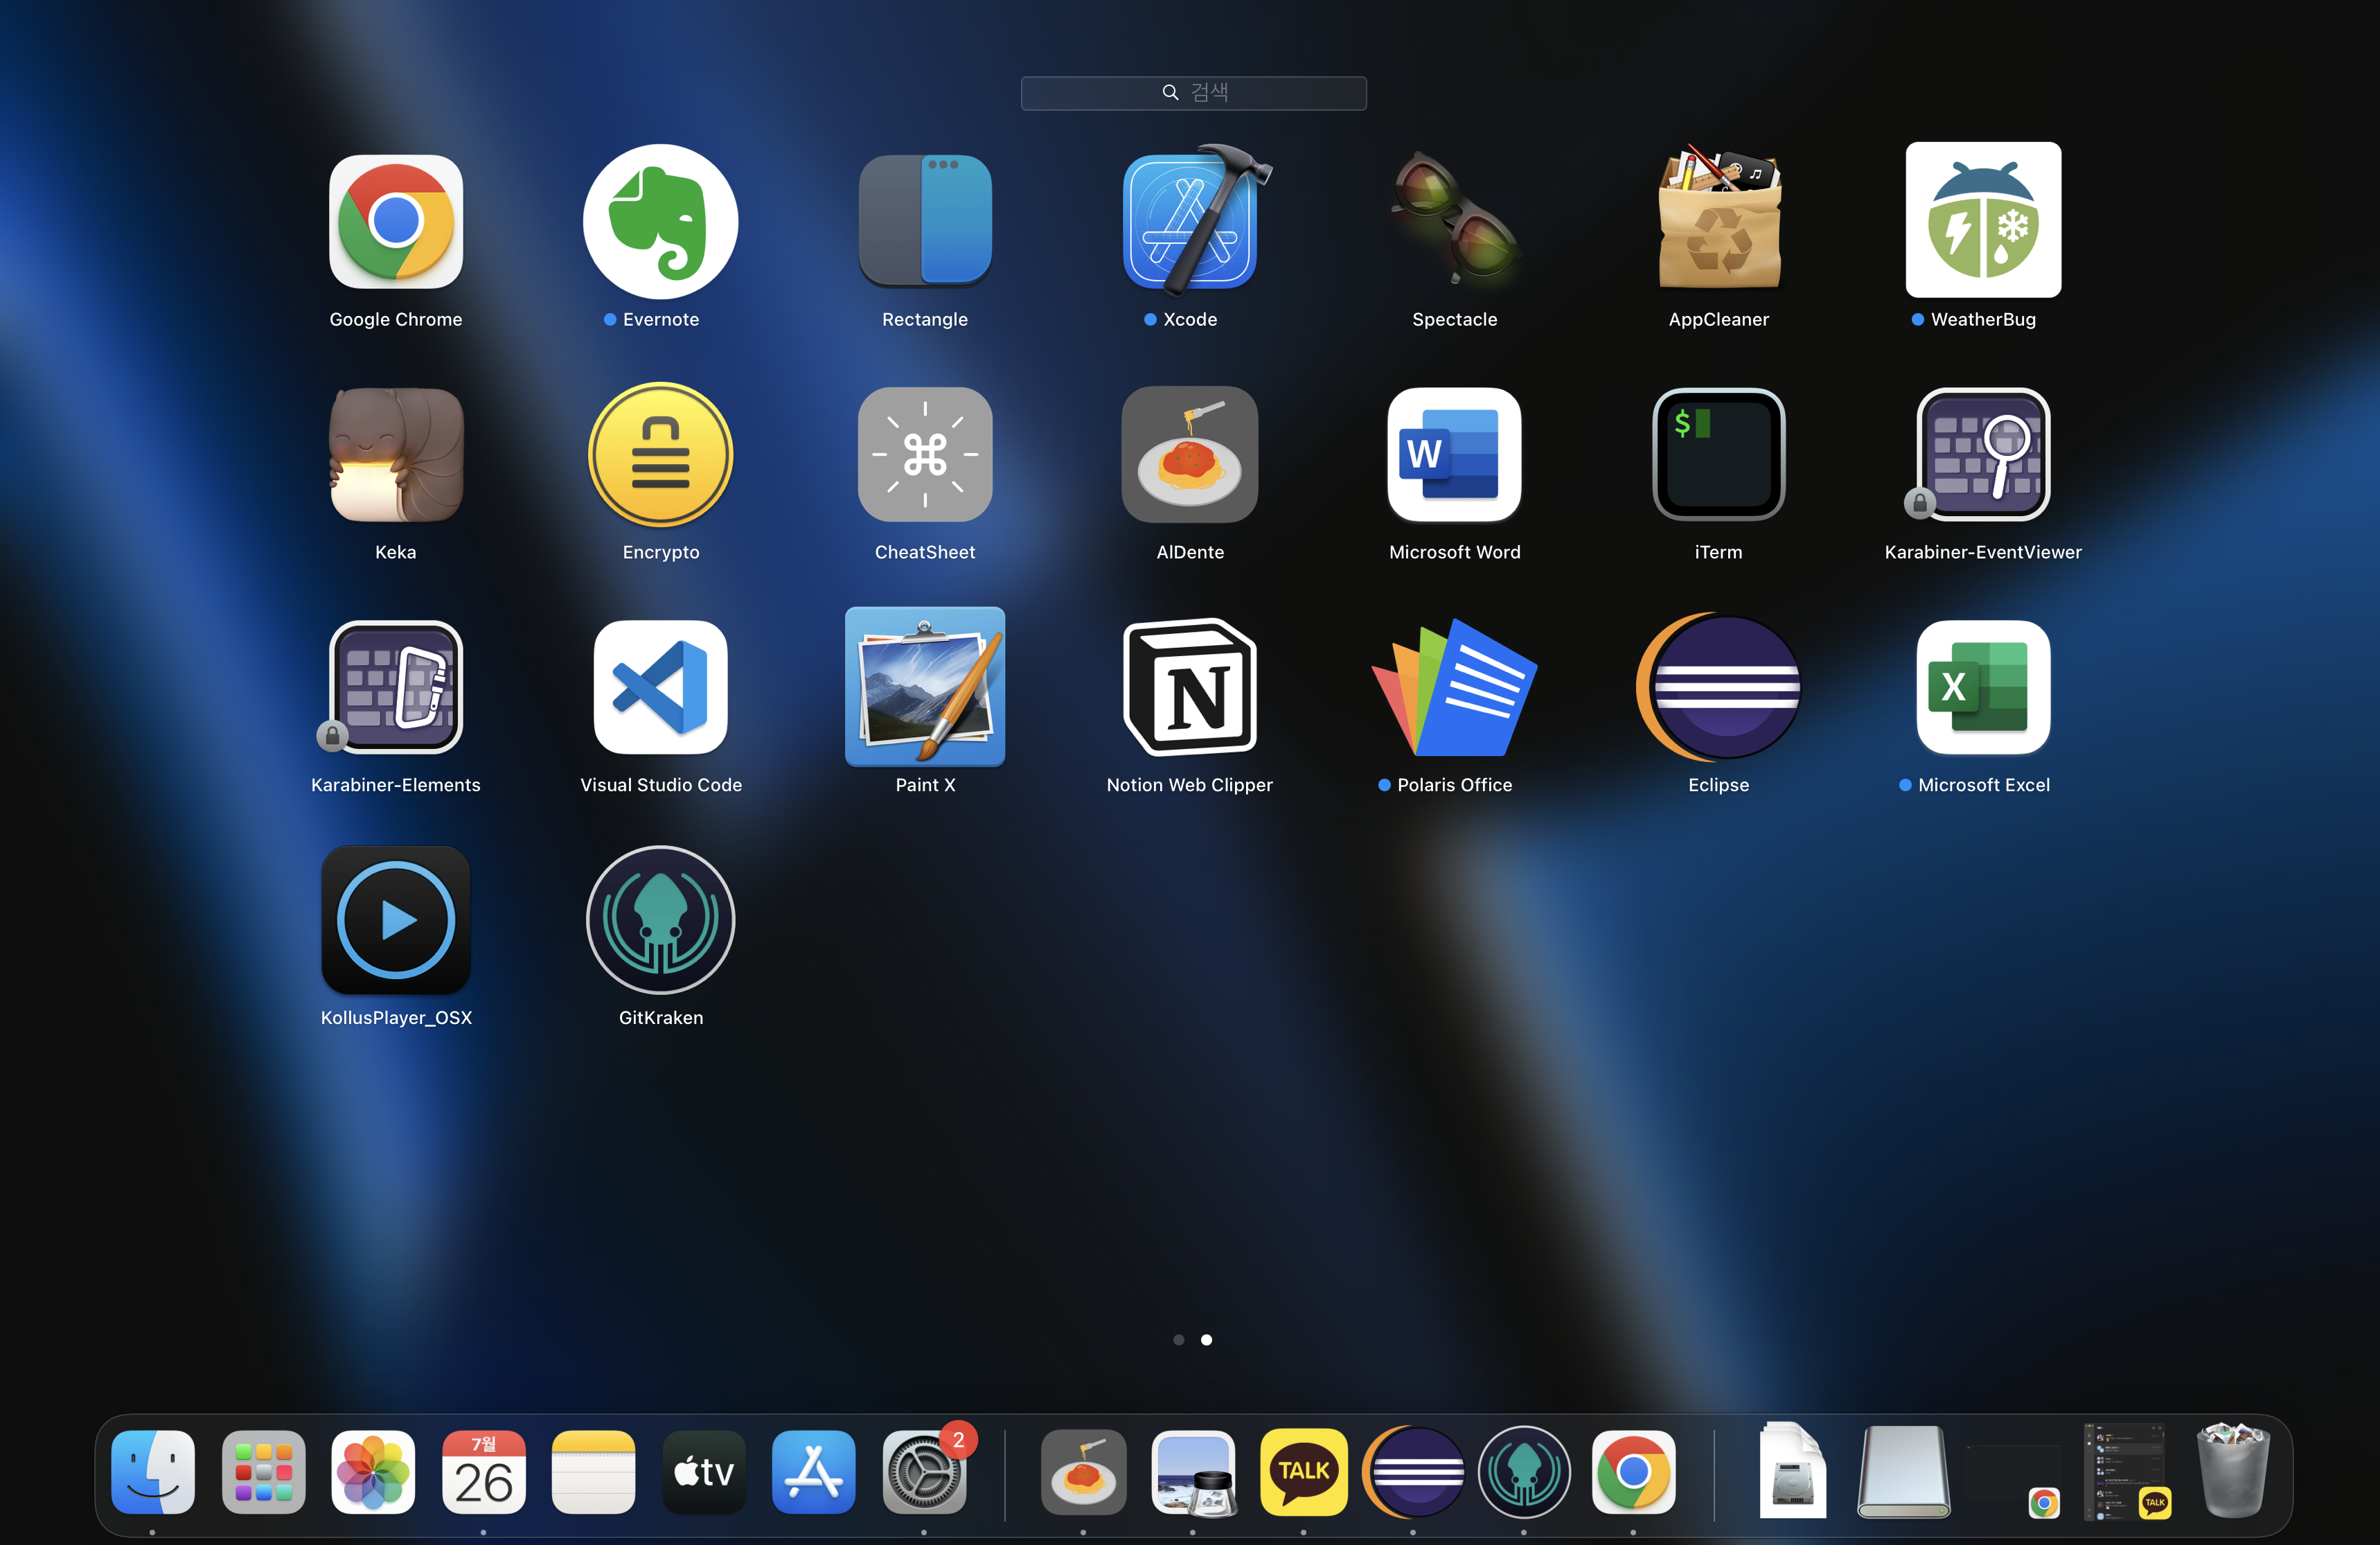Image resolution: width=2380 pixels, height=1545 pixels.
Task: Launch CheatSheet
Action: (x=925, y=455)
